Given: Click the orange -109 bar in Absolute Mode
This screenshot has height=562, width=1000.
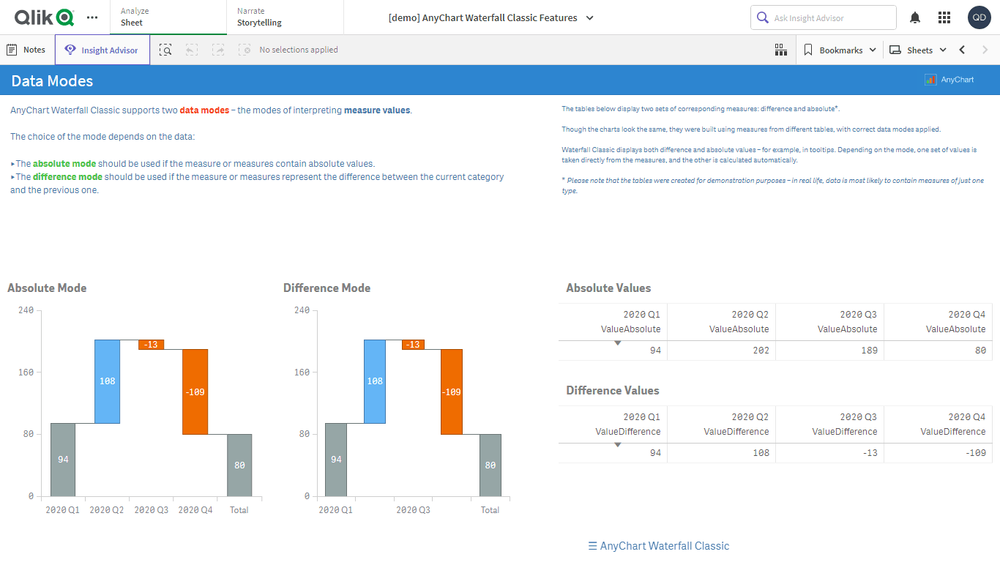Looking at the screenshot, I should [195, 392].
